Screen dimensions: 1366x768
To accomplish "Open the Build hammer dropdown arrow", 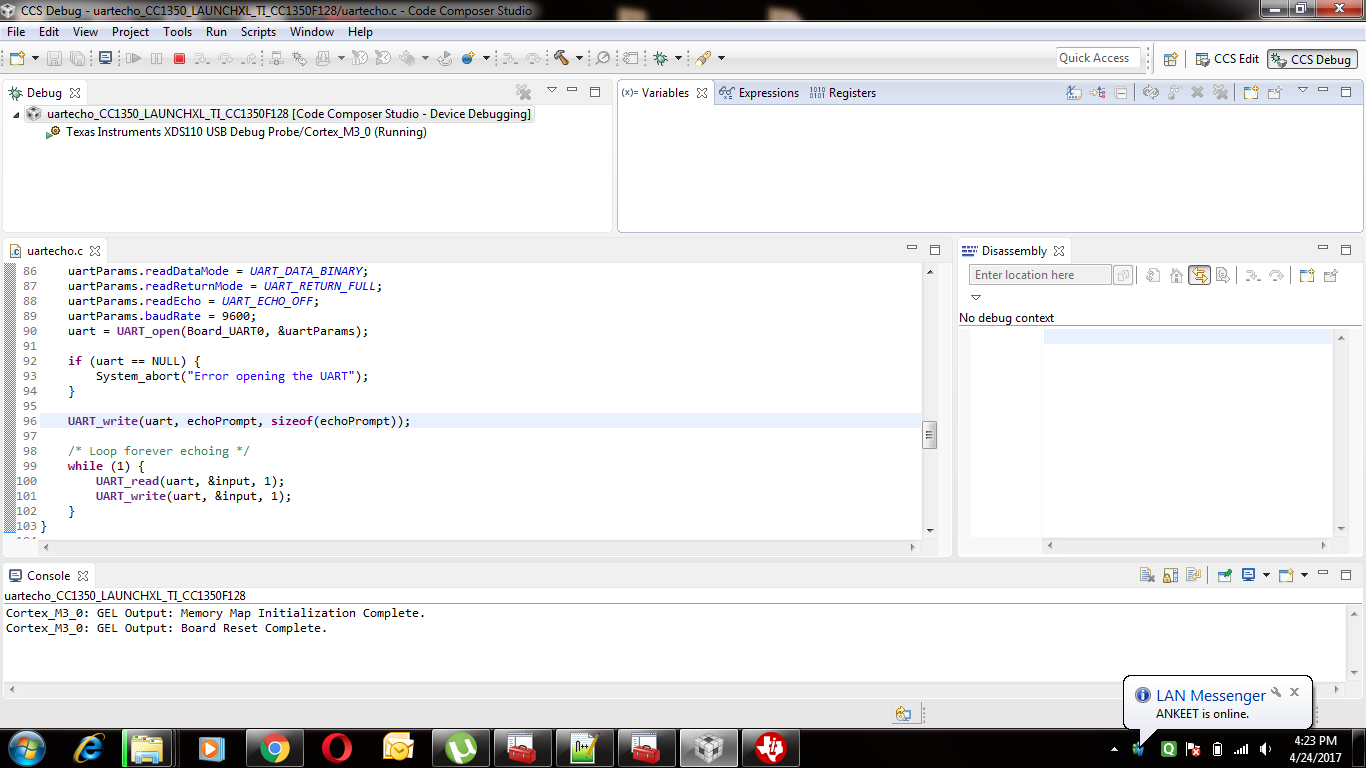I will pyautogui.click(x=579, y=59).
